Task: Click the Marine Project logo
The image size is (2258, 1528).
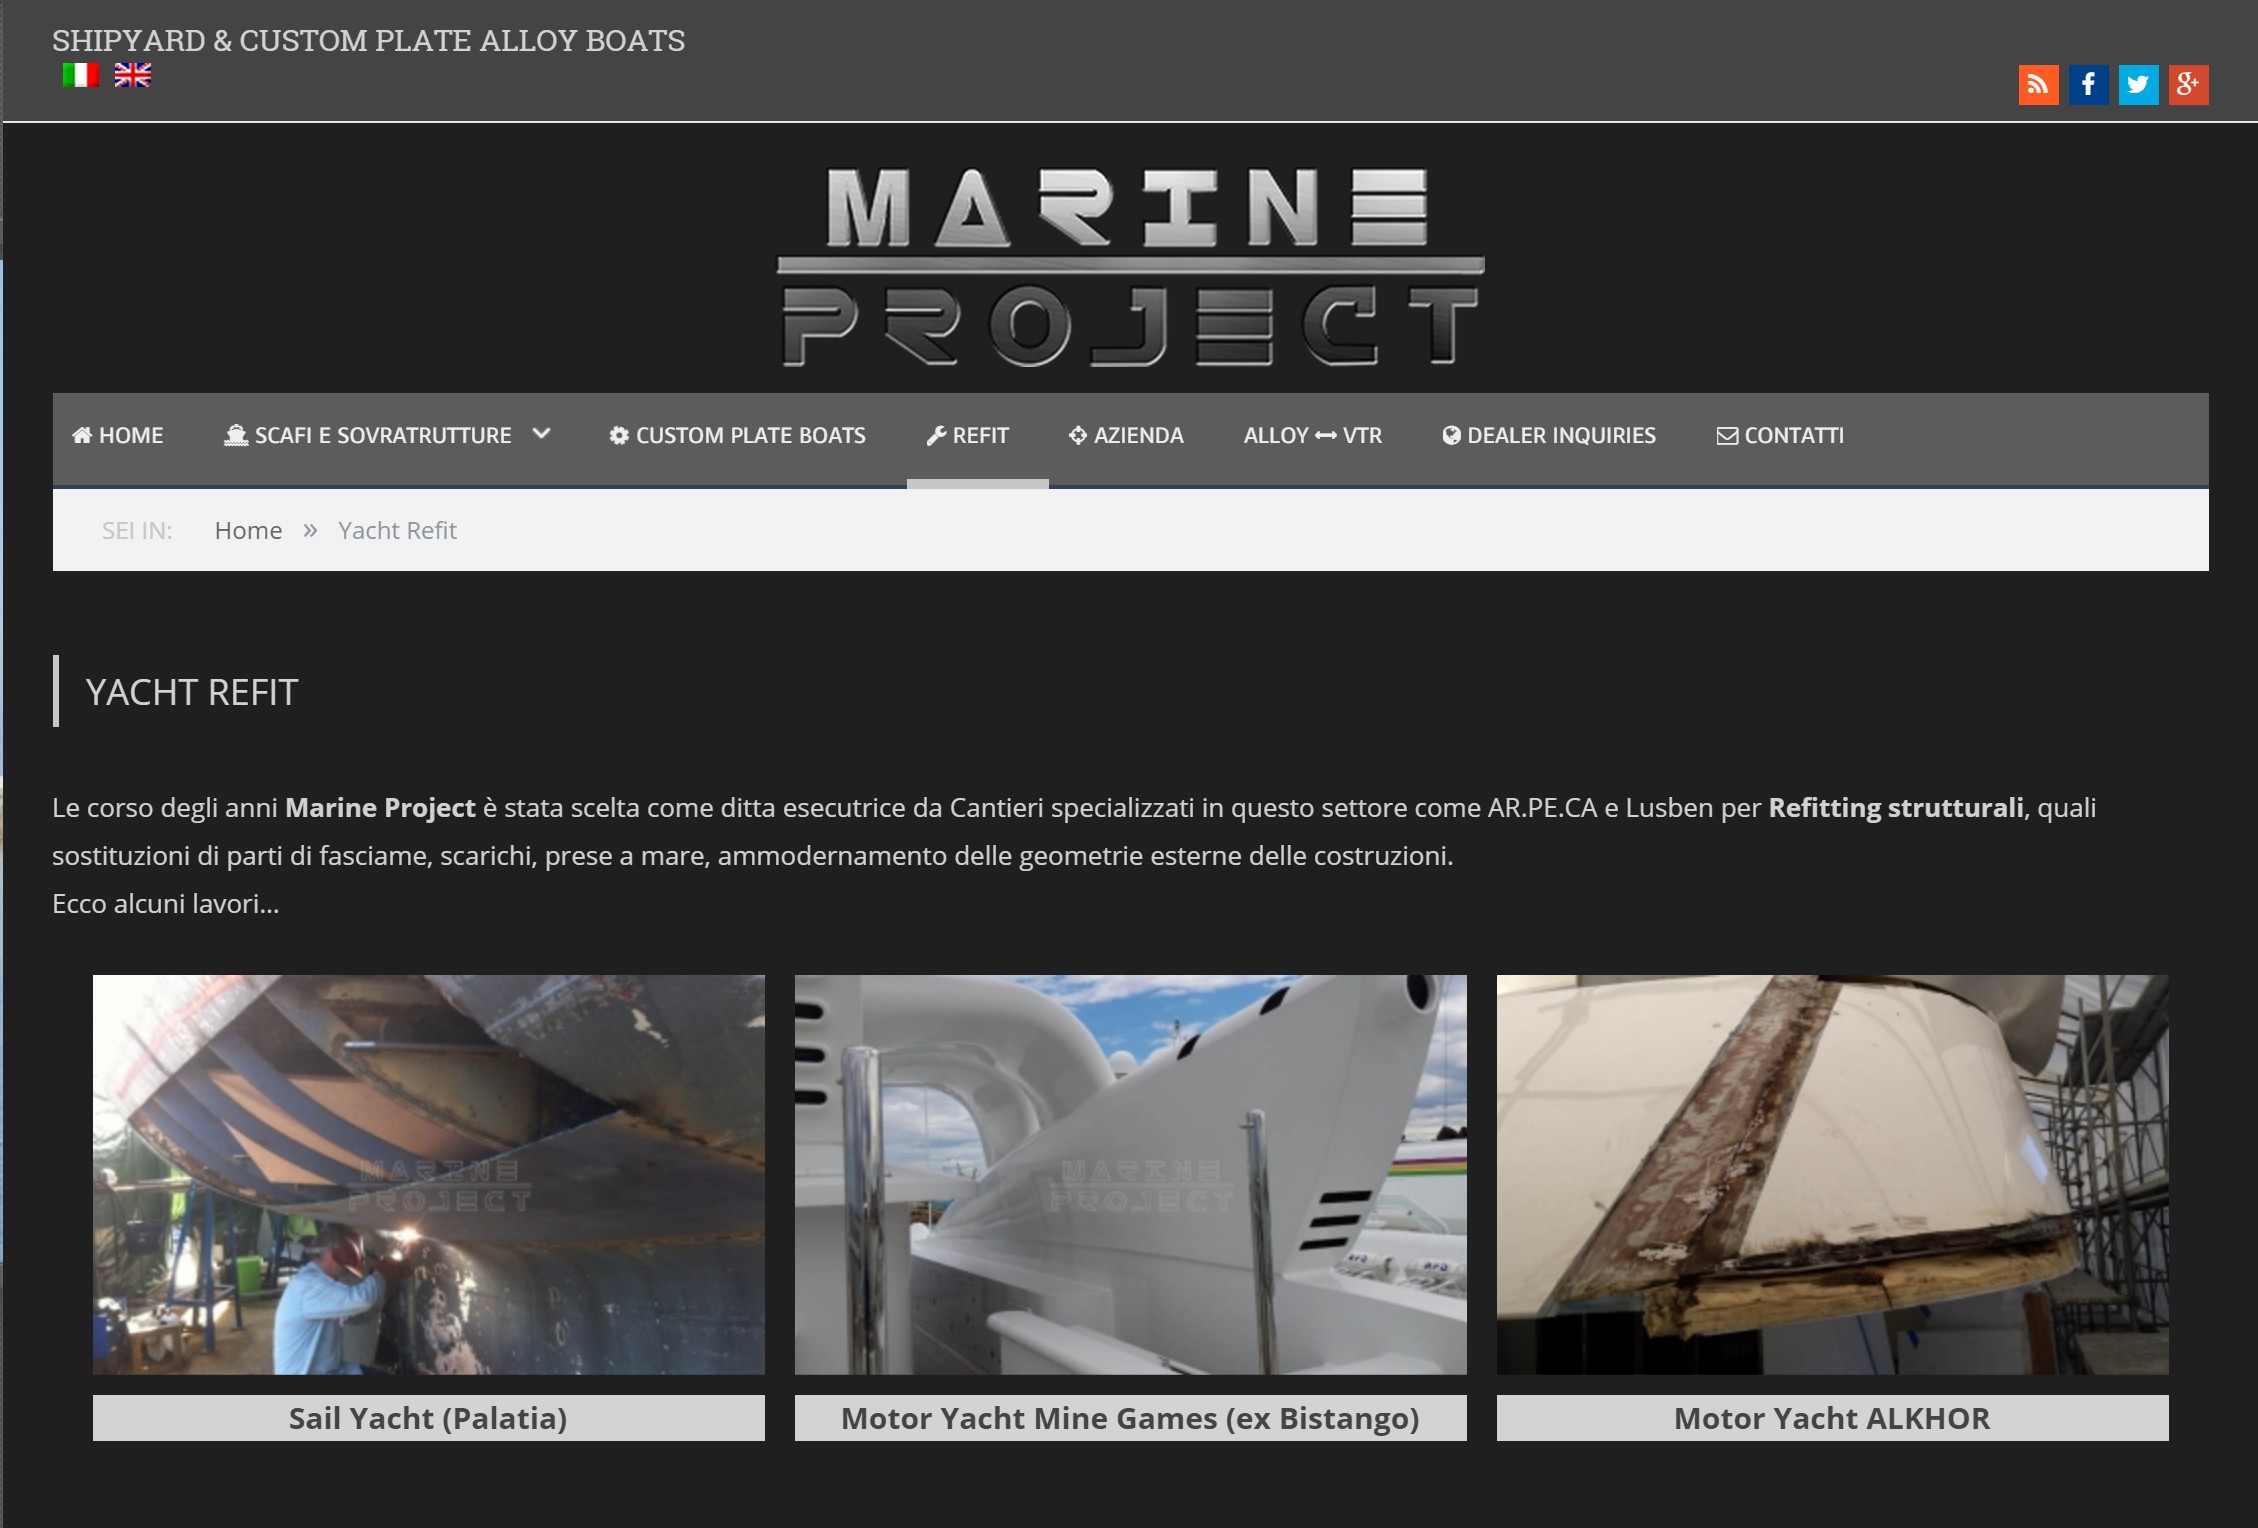Action: 1131,267
